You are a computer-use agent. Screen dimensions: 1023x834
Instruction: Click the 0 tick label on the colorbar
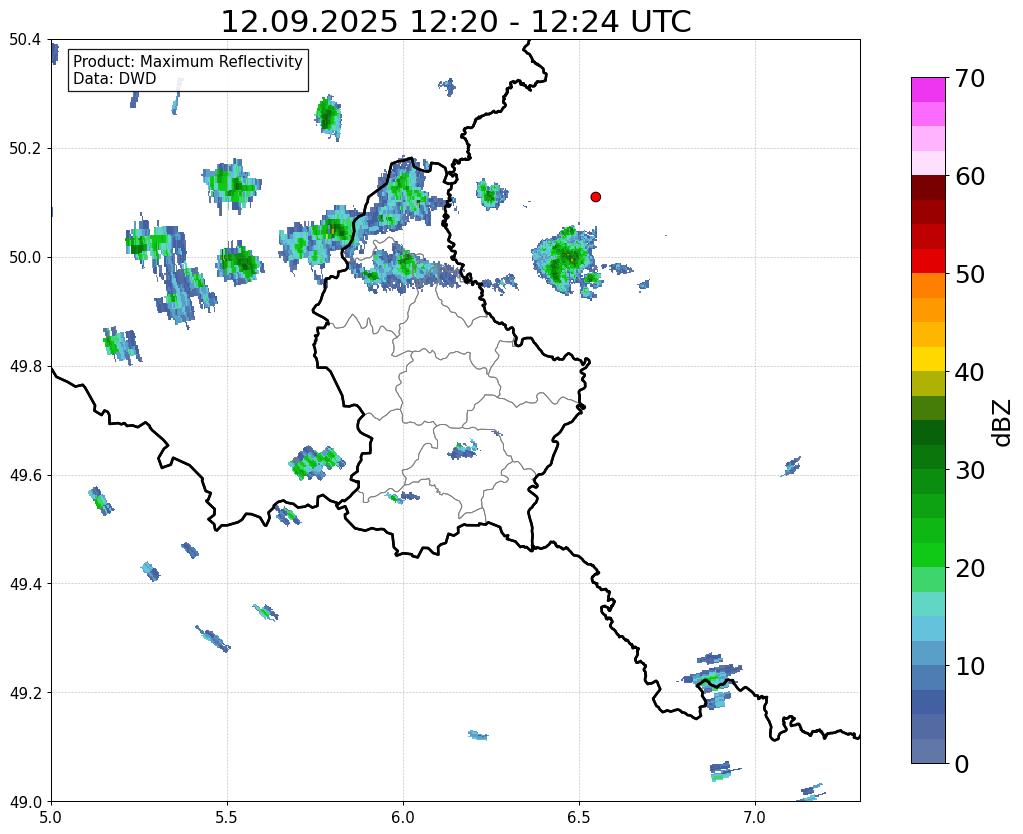(962, 764)
